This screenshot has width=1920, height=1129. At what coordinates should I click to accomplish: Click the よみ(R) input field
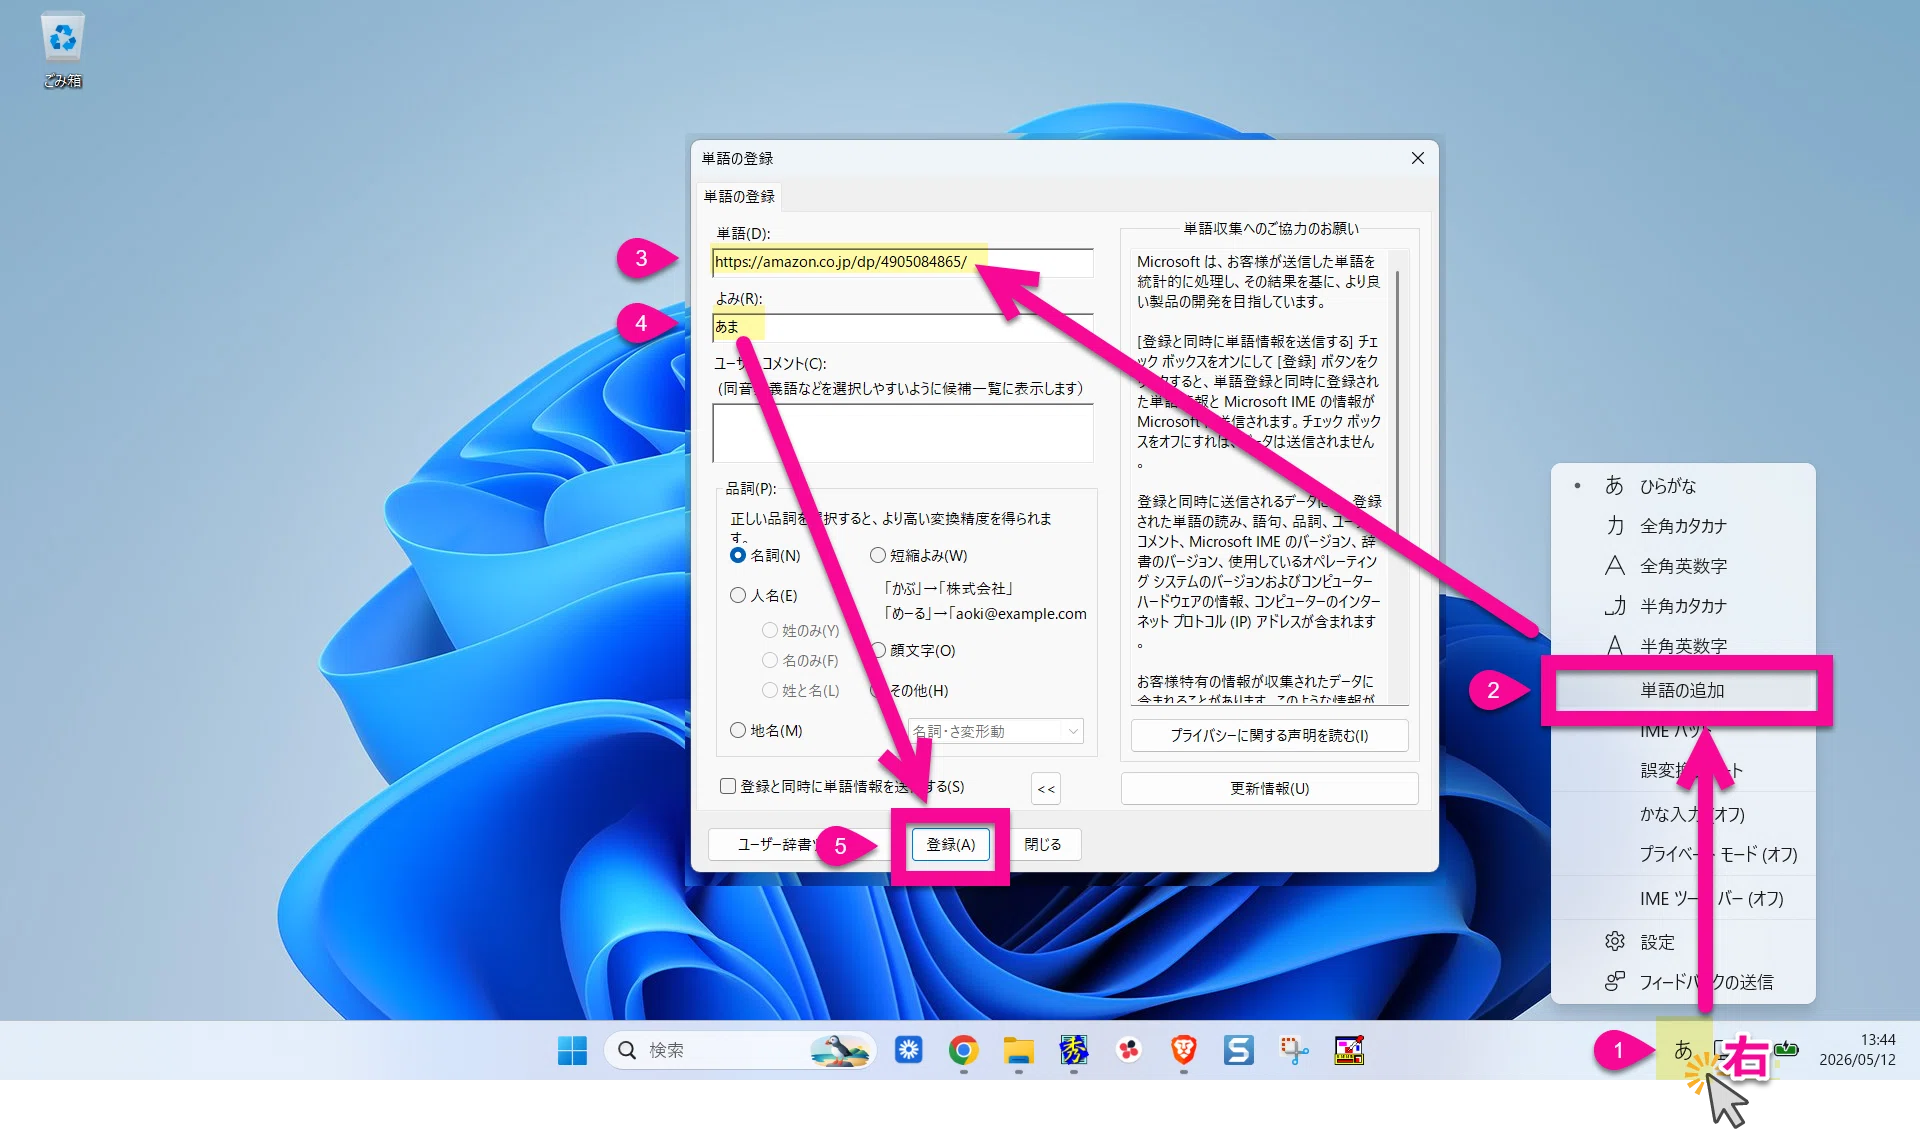coord(902,327)
